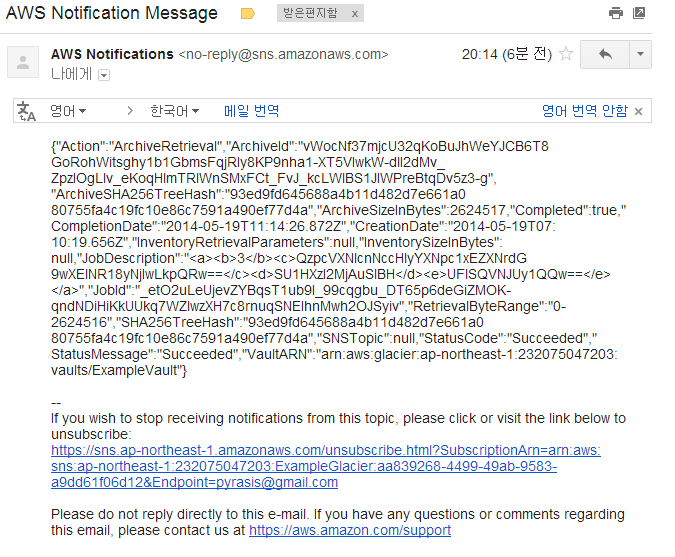Click the 메일 번역 translate link

pyautogui.click(x=251, y=111)
